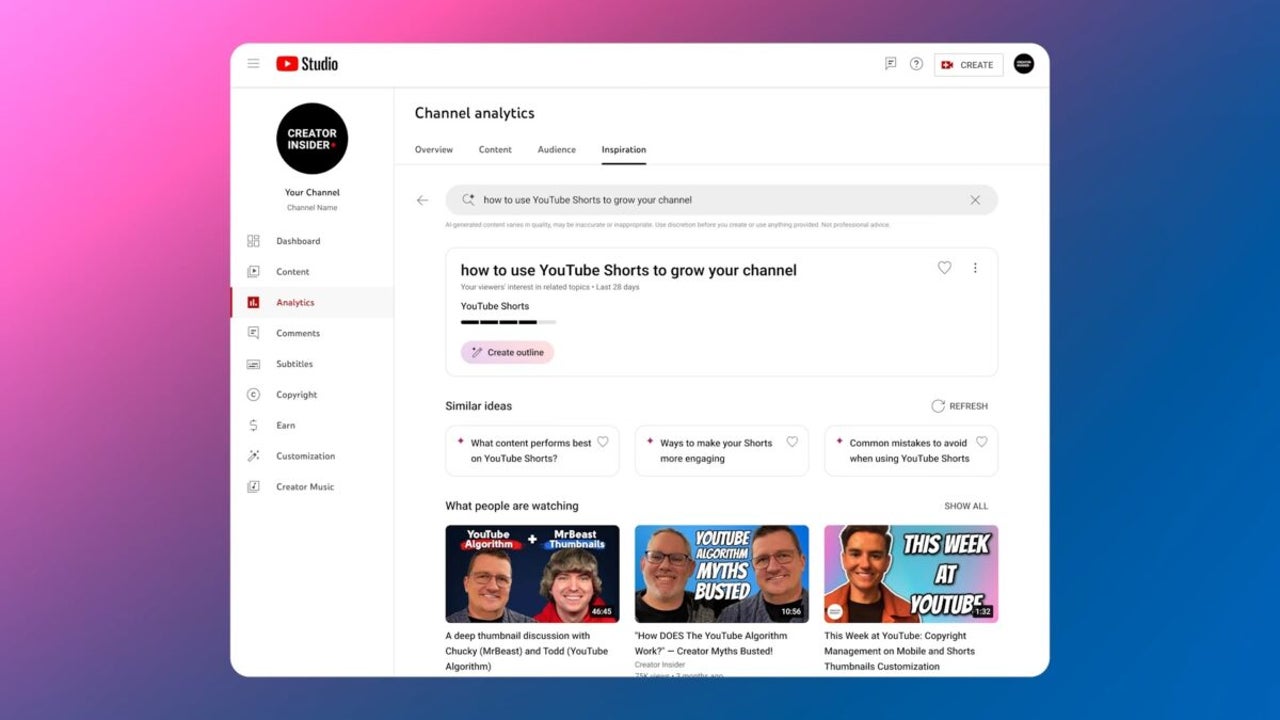1280x720 pixels.
Task: Click the Create outline button
Action: [x=507, y=352]
